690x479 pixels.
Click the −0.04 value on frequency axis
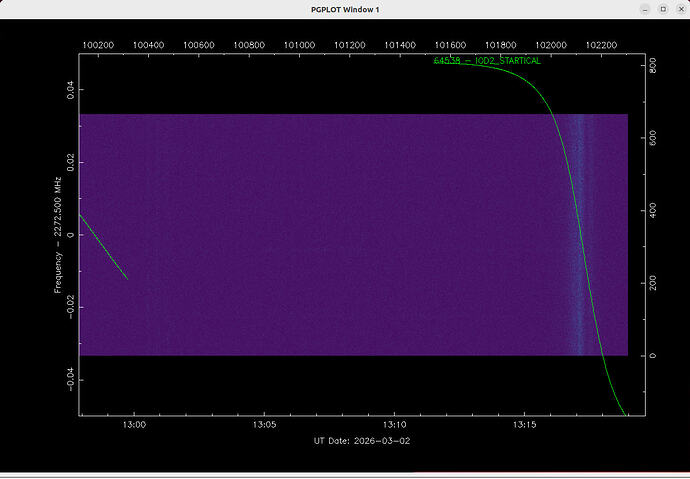pyautogui.click(x=70, y=377)
